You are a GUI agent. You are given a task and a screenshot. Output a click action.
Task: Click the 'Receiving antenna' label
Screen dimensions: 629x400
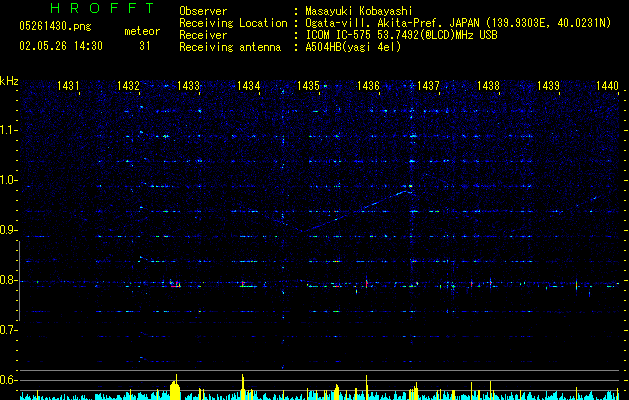pos(230,47)
